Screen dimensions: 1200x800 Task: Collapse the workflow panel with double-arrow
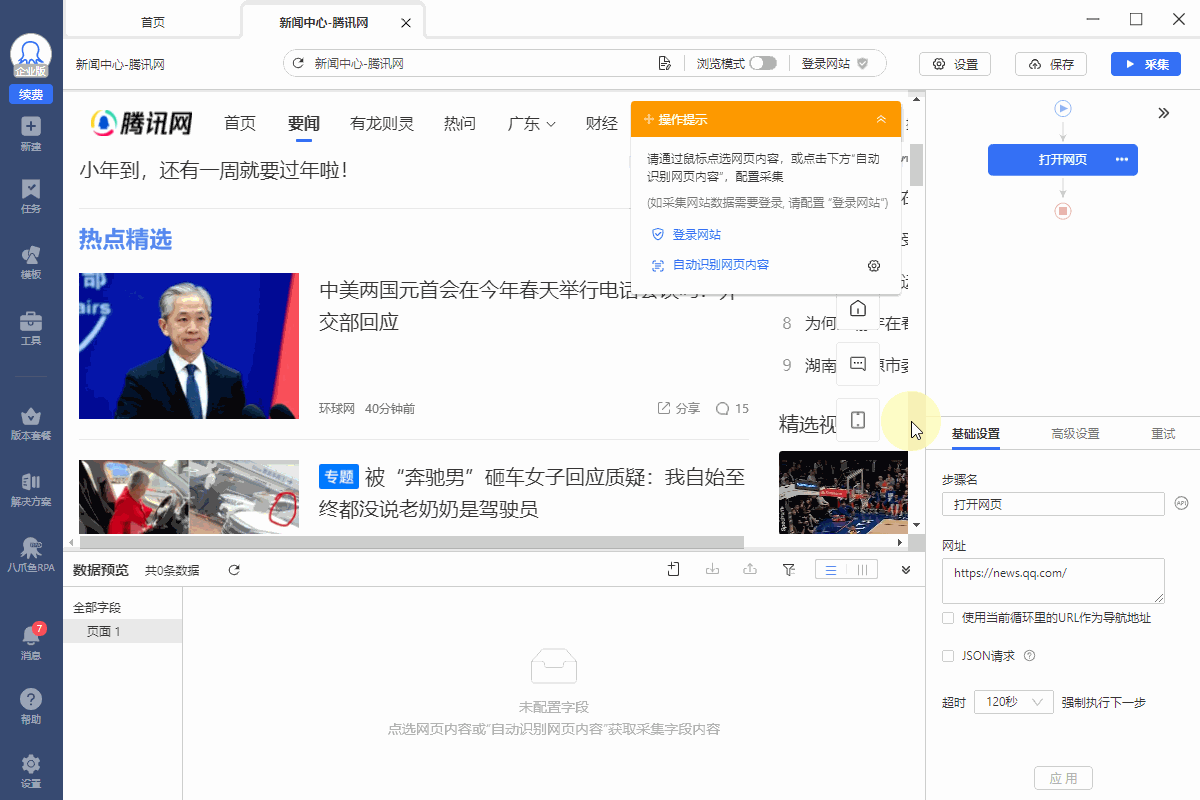(1164, 113)
